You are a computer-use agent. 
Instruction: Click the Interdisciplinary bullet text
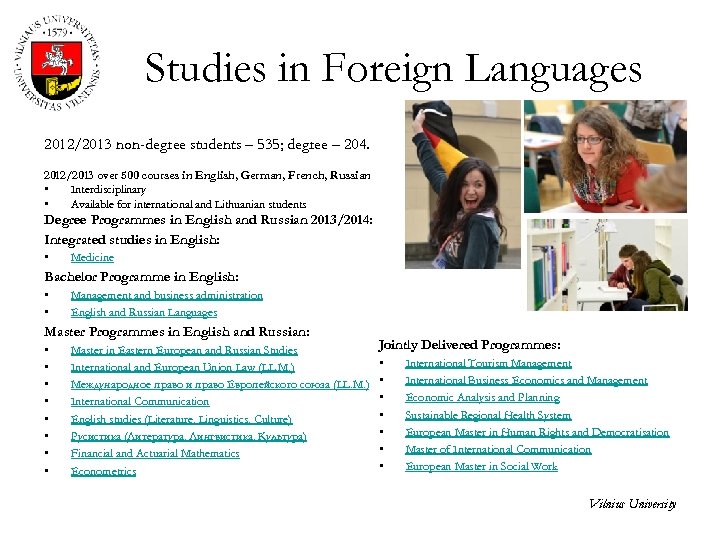click(x=108, y=190)
